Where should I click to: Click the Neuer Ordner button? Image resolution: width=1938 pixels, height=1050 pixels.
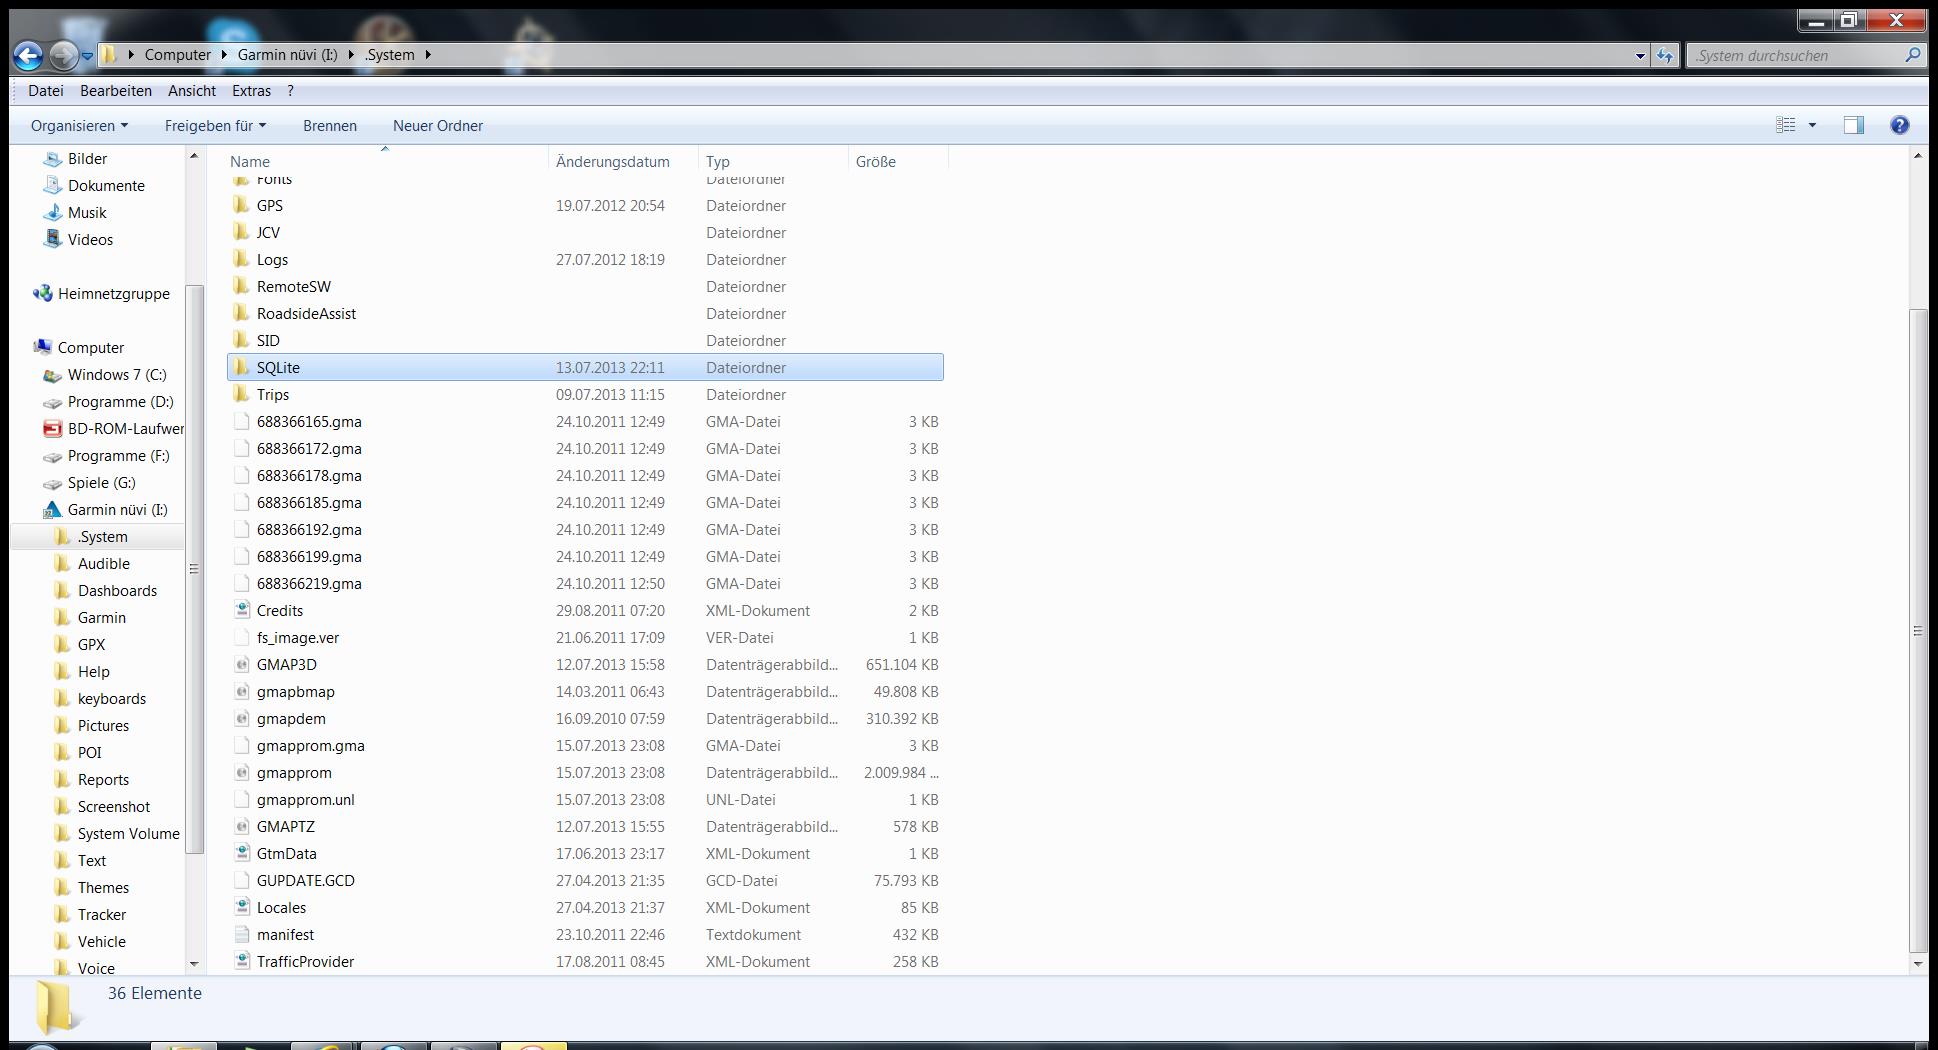point(437,126)
